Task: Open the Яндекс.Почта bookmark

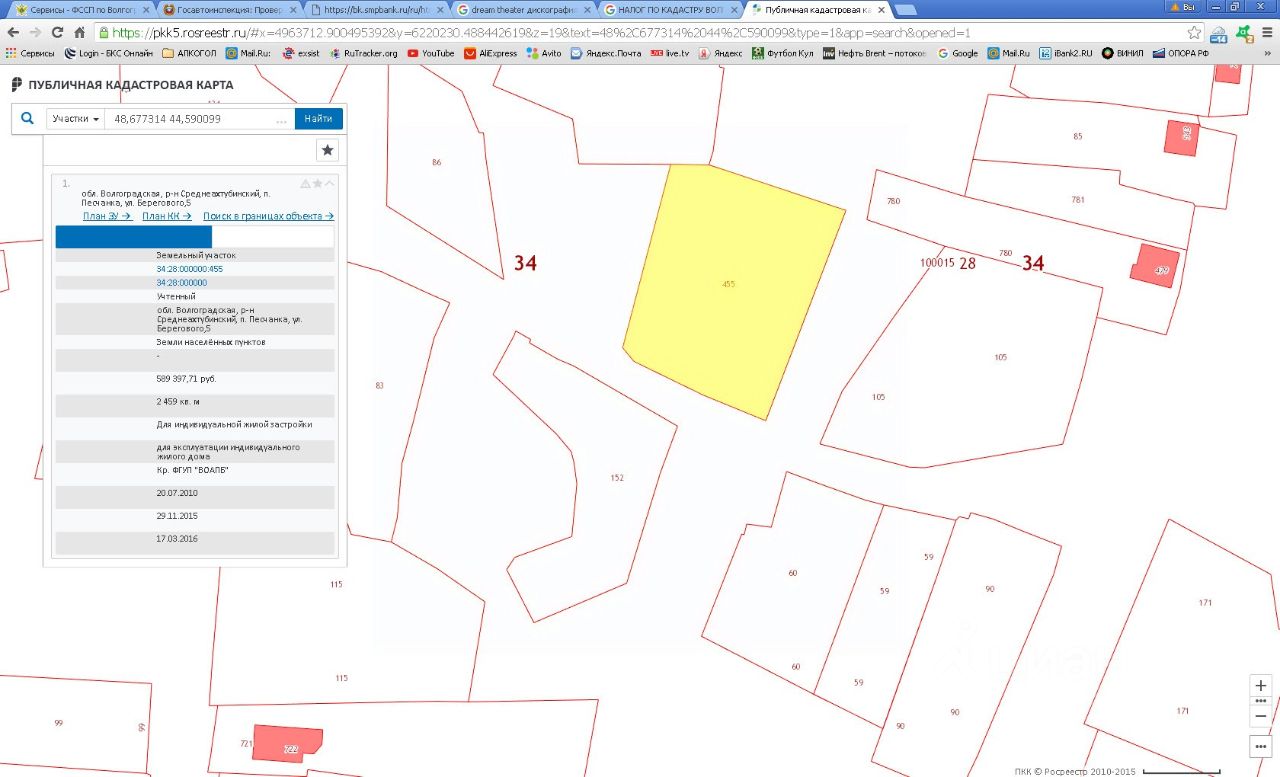Action: [605, 53]
